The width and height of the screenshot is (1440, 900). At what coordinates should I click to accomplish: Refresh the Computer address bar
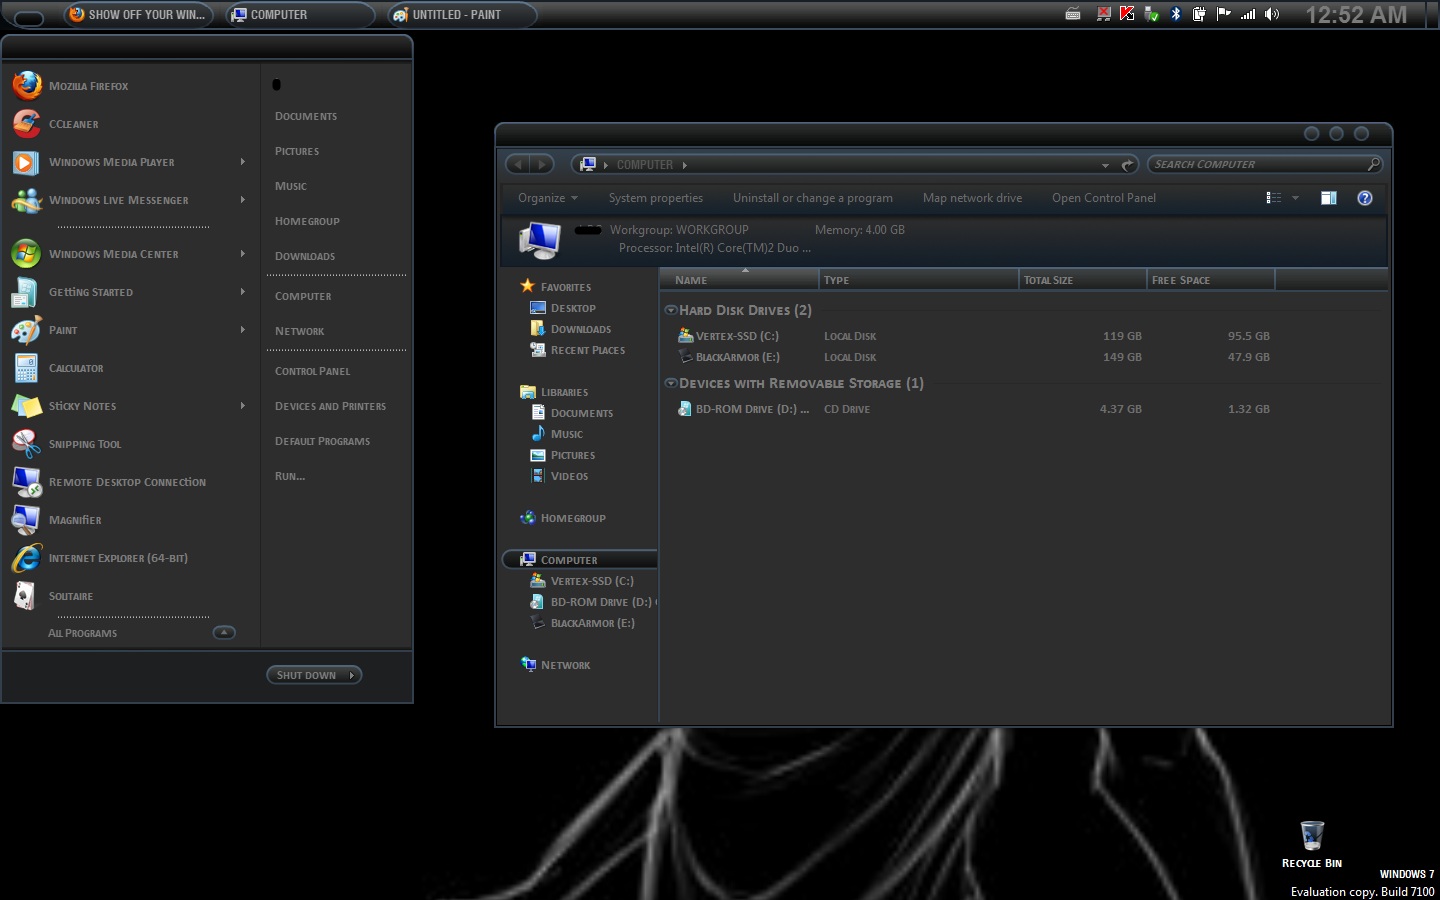[x=1127, y=165]
